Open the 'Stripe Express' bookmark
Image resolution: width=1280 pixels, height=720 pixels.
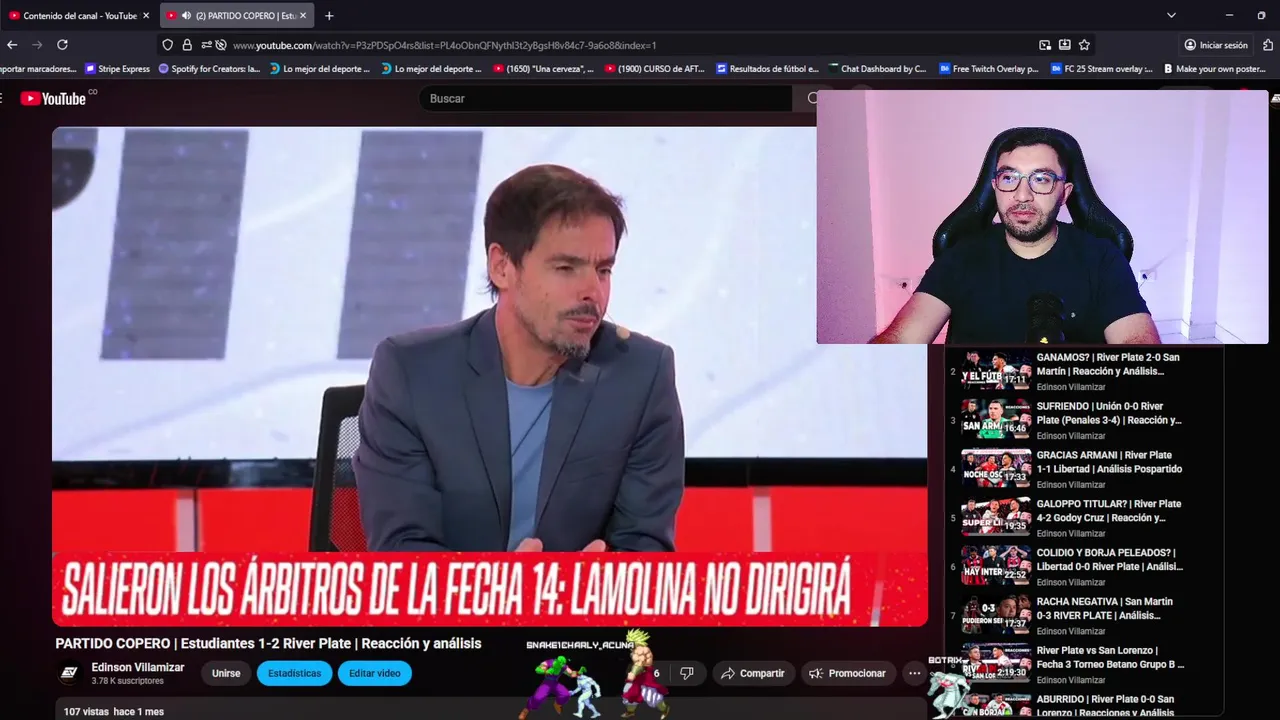(x=117, y=69)
